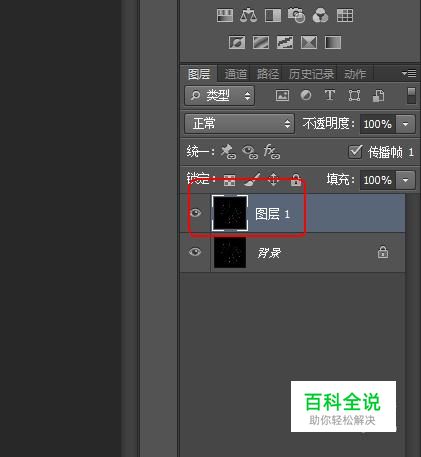This screenshot has width=421, height=457.
Task: Switch to the 历史记录 tab
Action: click(311, 74)
